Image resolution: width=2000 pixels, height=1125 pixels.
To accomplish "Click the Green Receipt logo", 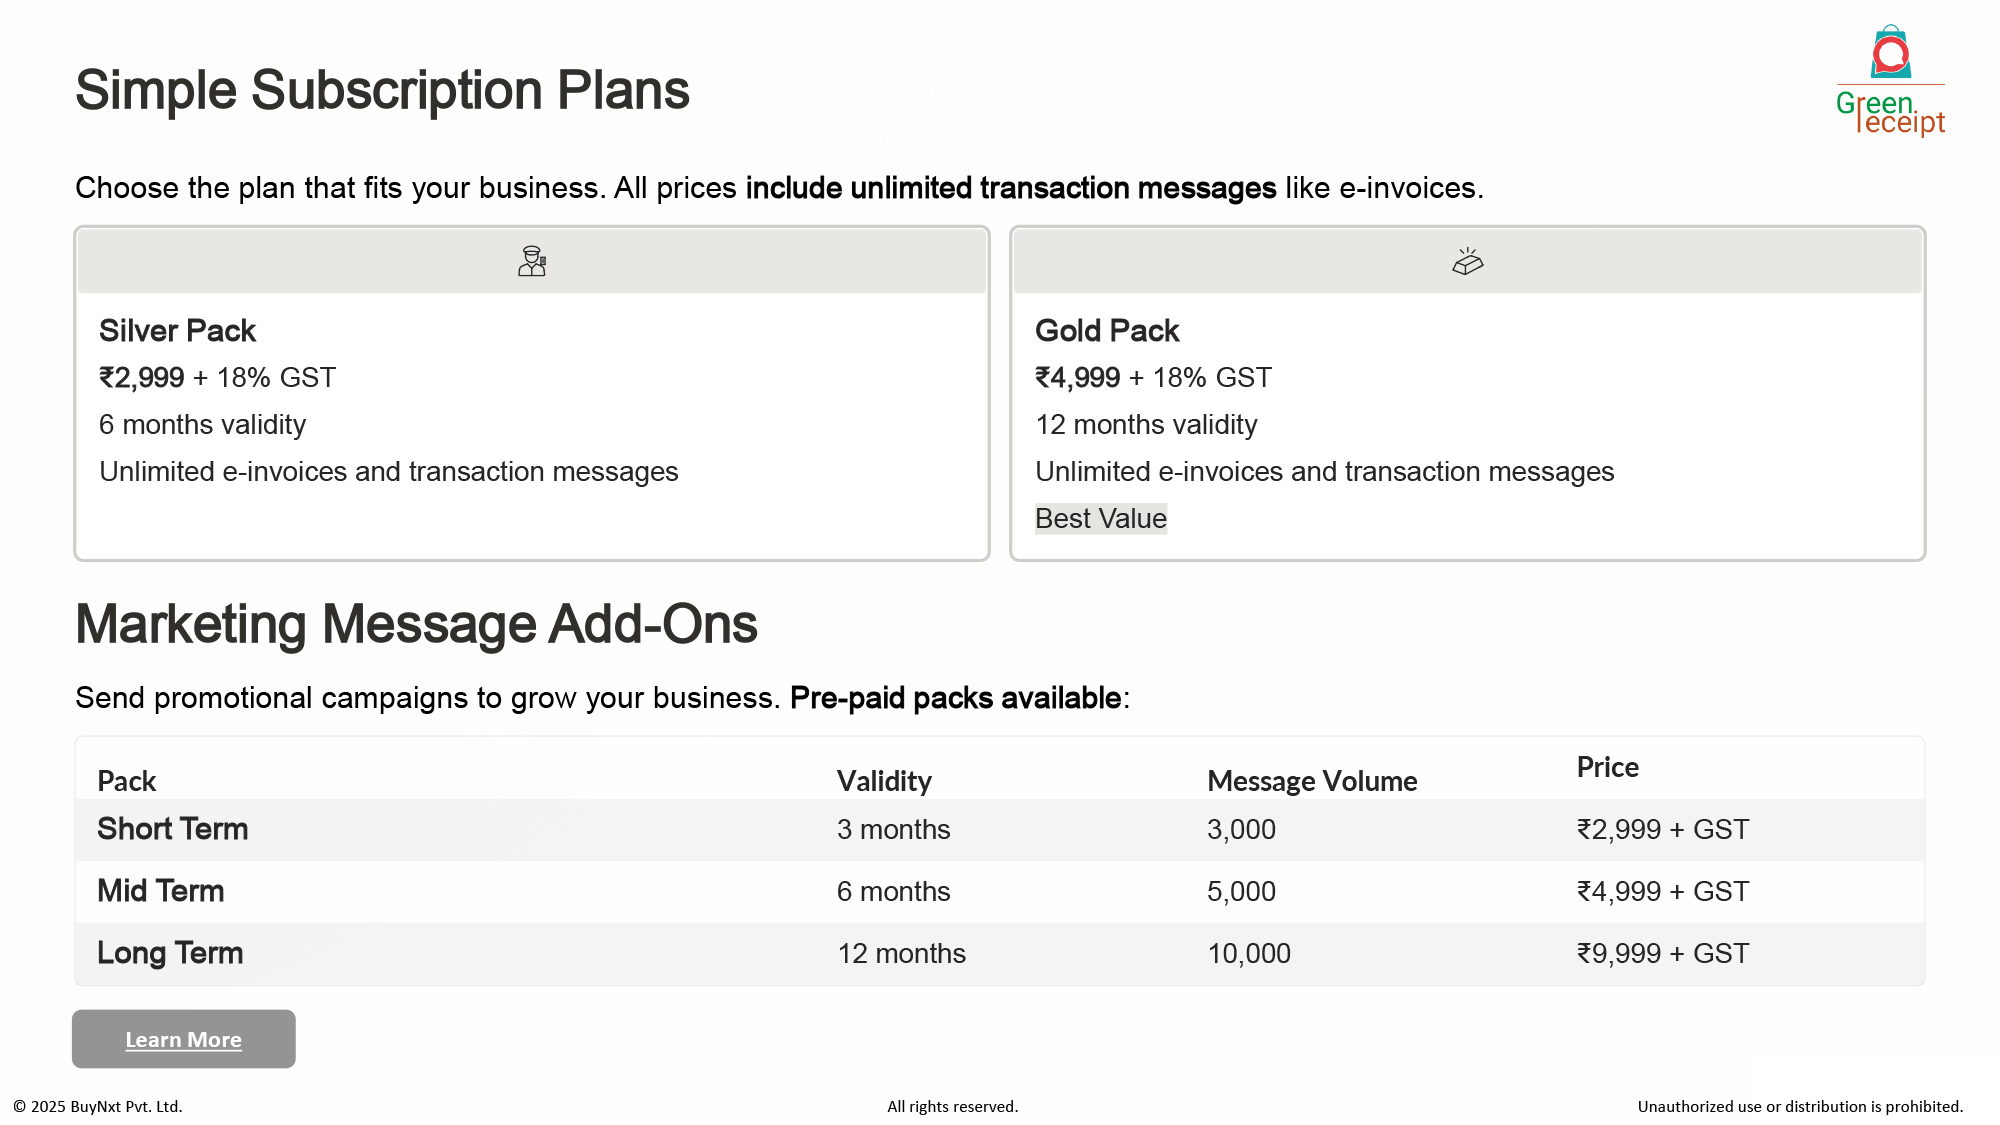I will point(1890,82).
